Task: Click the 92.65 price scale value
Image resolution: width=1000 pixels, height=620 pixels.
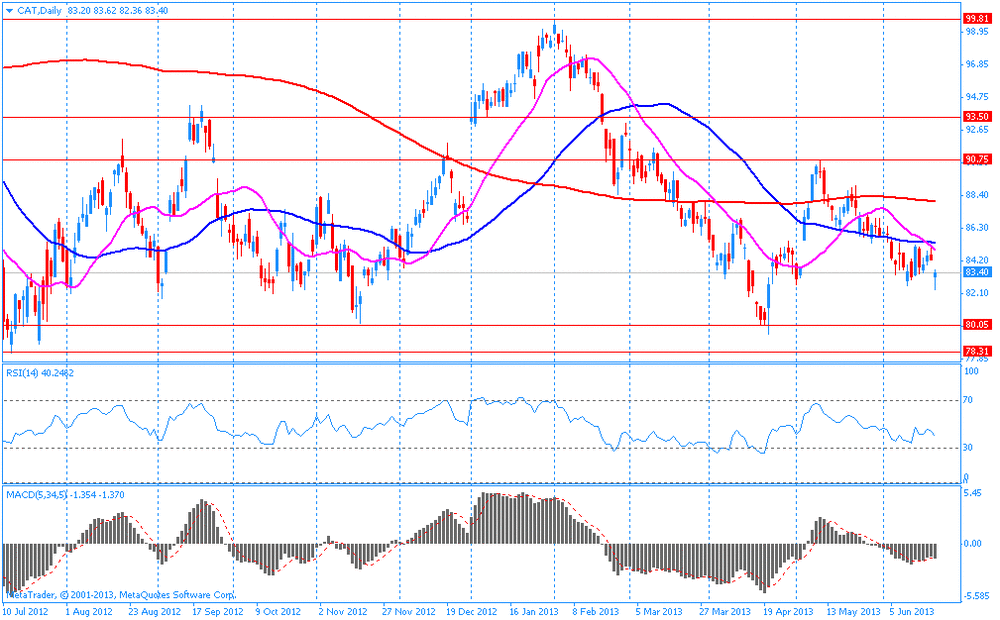Action: [977, 129]
